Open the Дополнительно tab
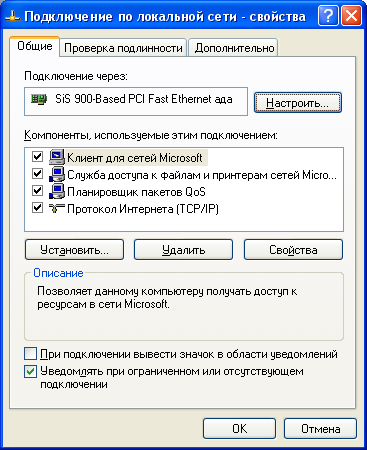 tap(234, 48)
